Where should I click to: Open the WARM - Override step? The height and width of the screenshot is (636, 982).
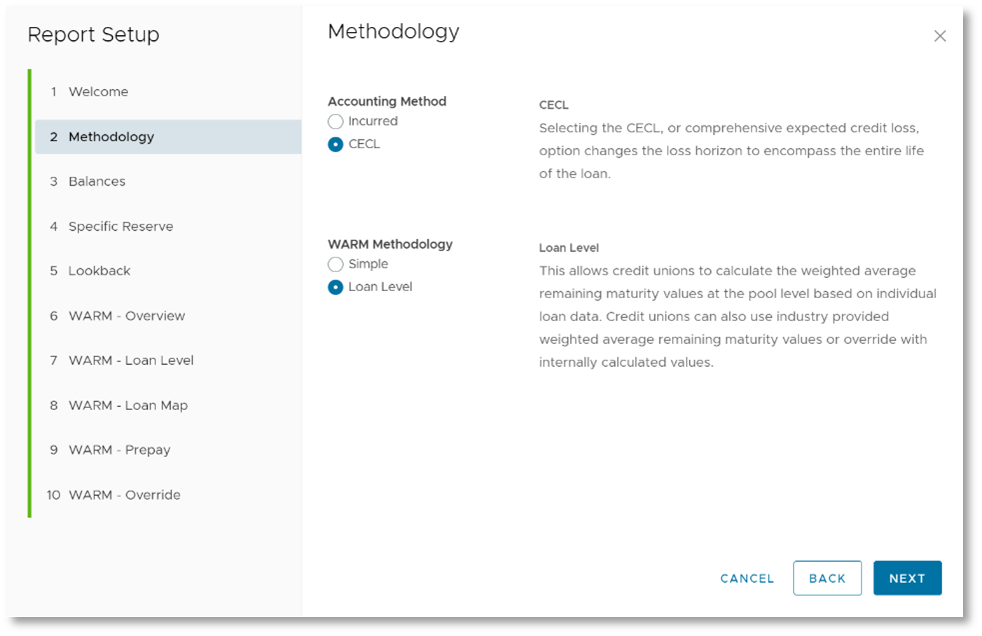(x=168, y=495)
